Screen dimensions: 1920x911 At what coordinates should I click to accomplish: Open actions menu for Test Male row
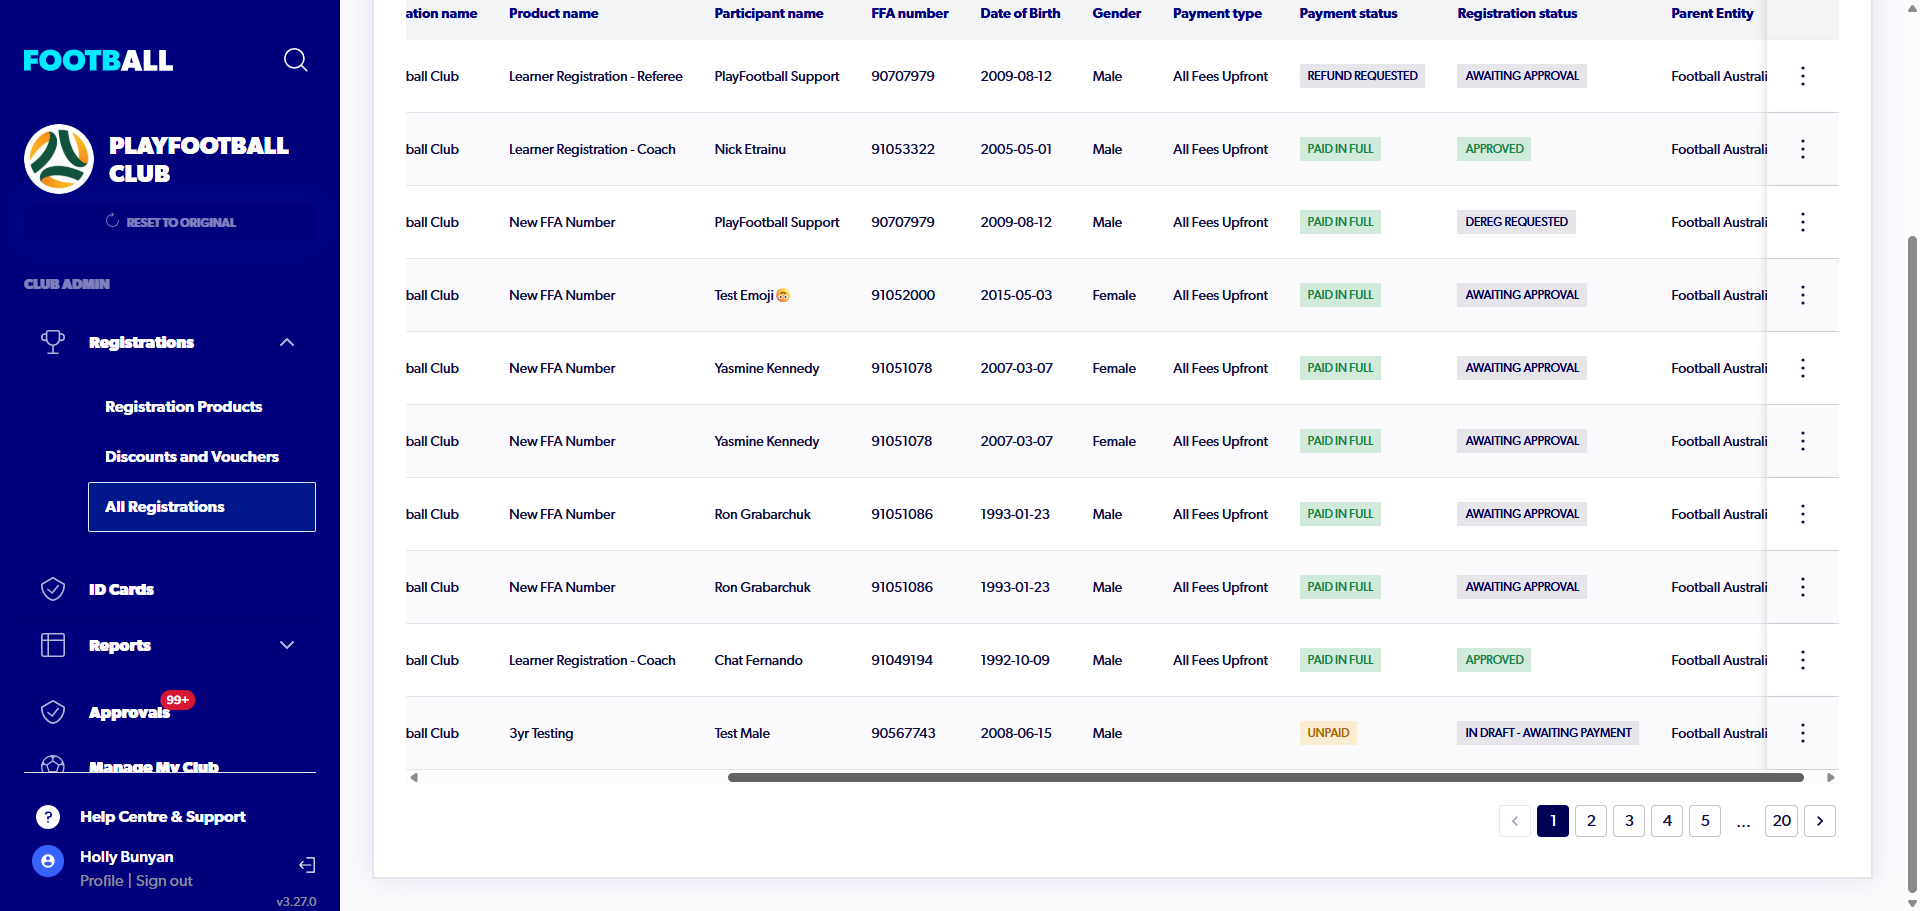pyautogui.click(x=1803, y=733)
